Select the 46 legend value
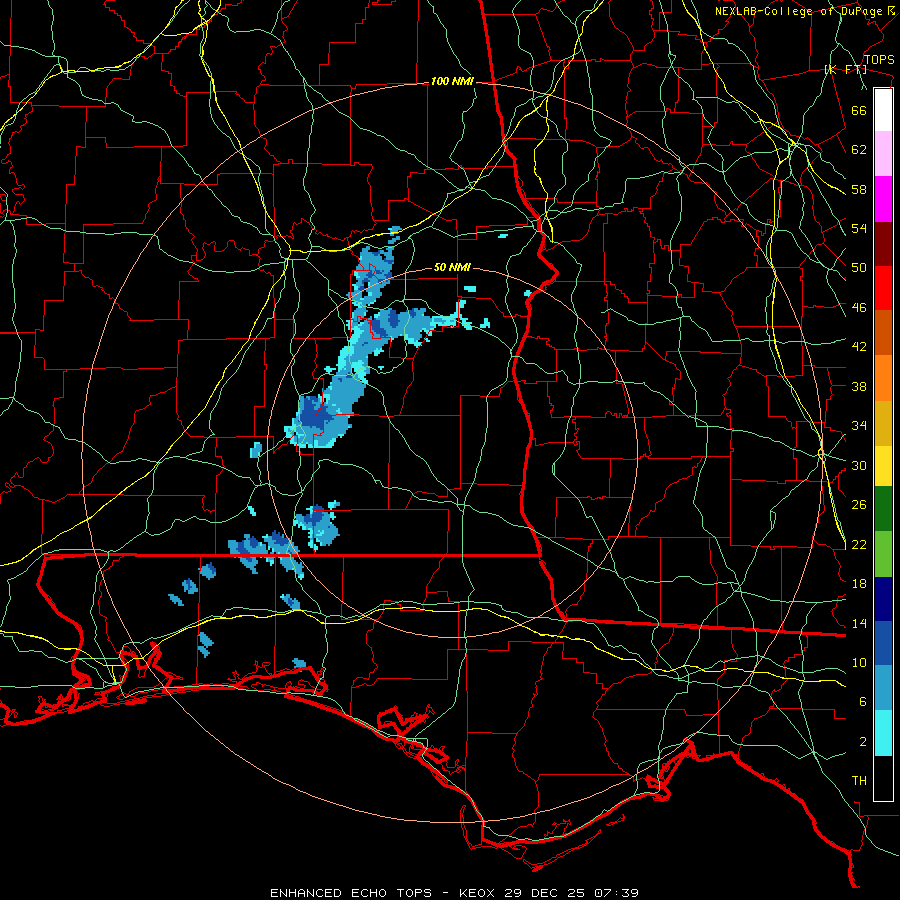This screenshot has width=900, height=900. pos(859,308)
